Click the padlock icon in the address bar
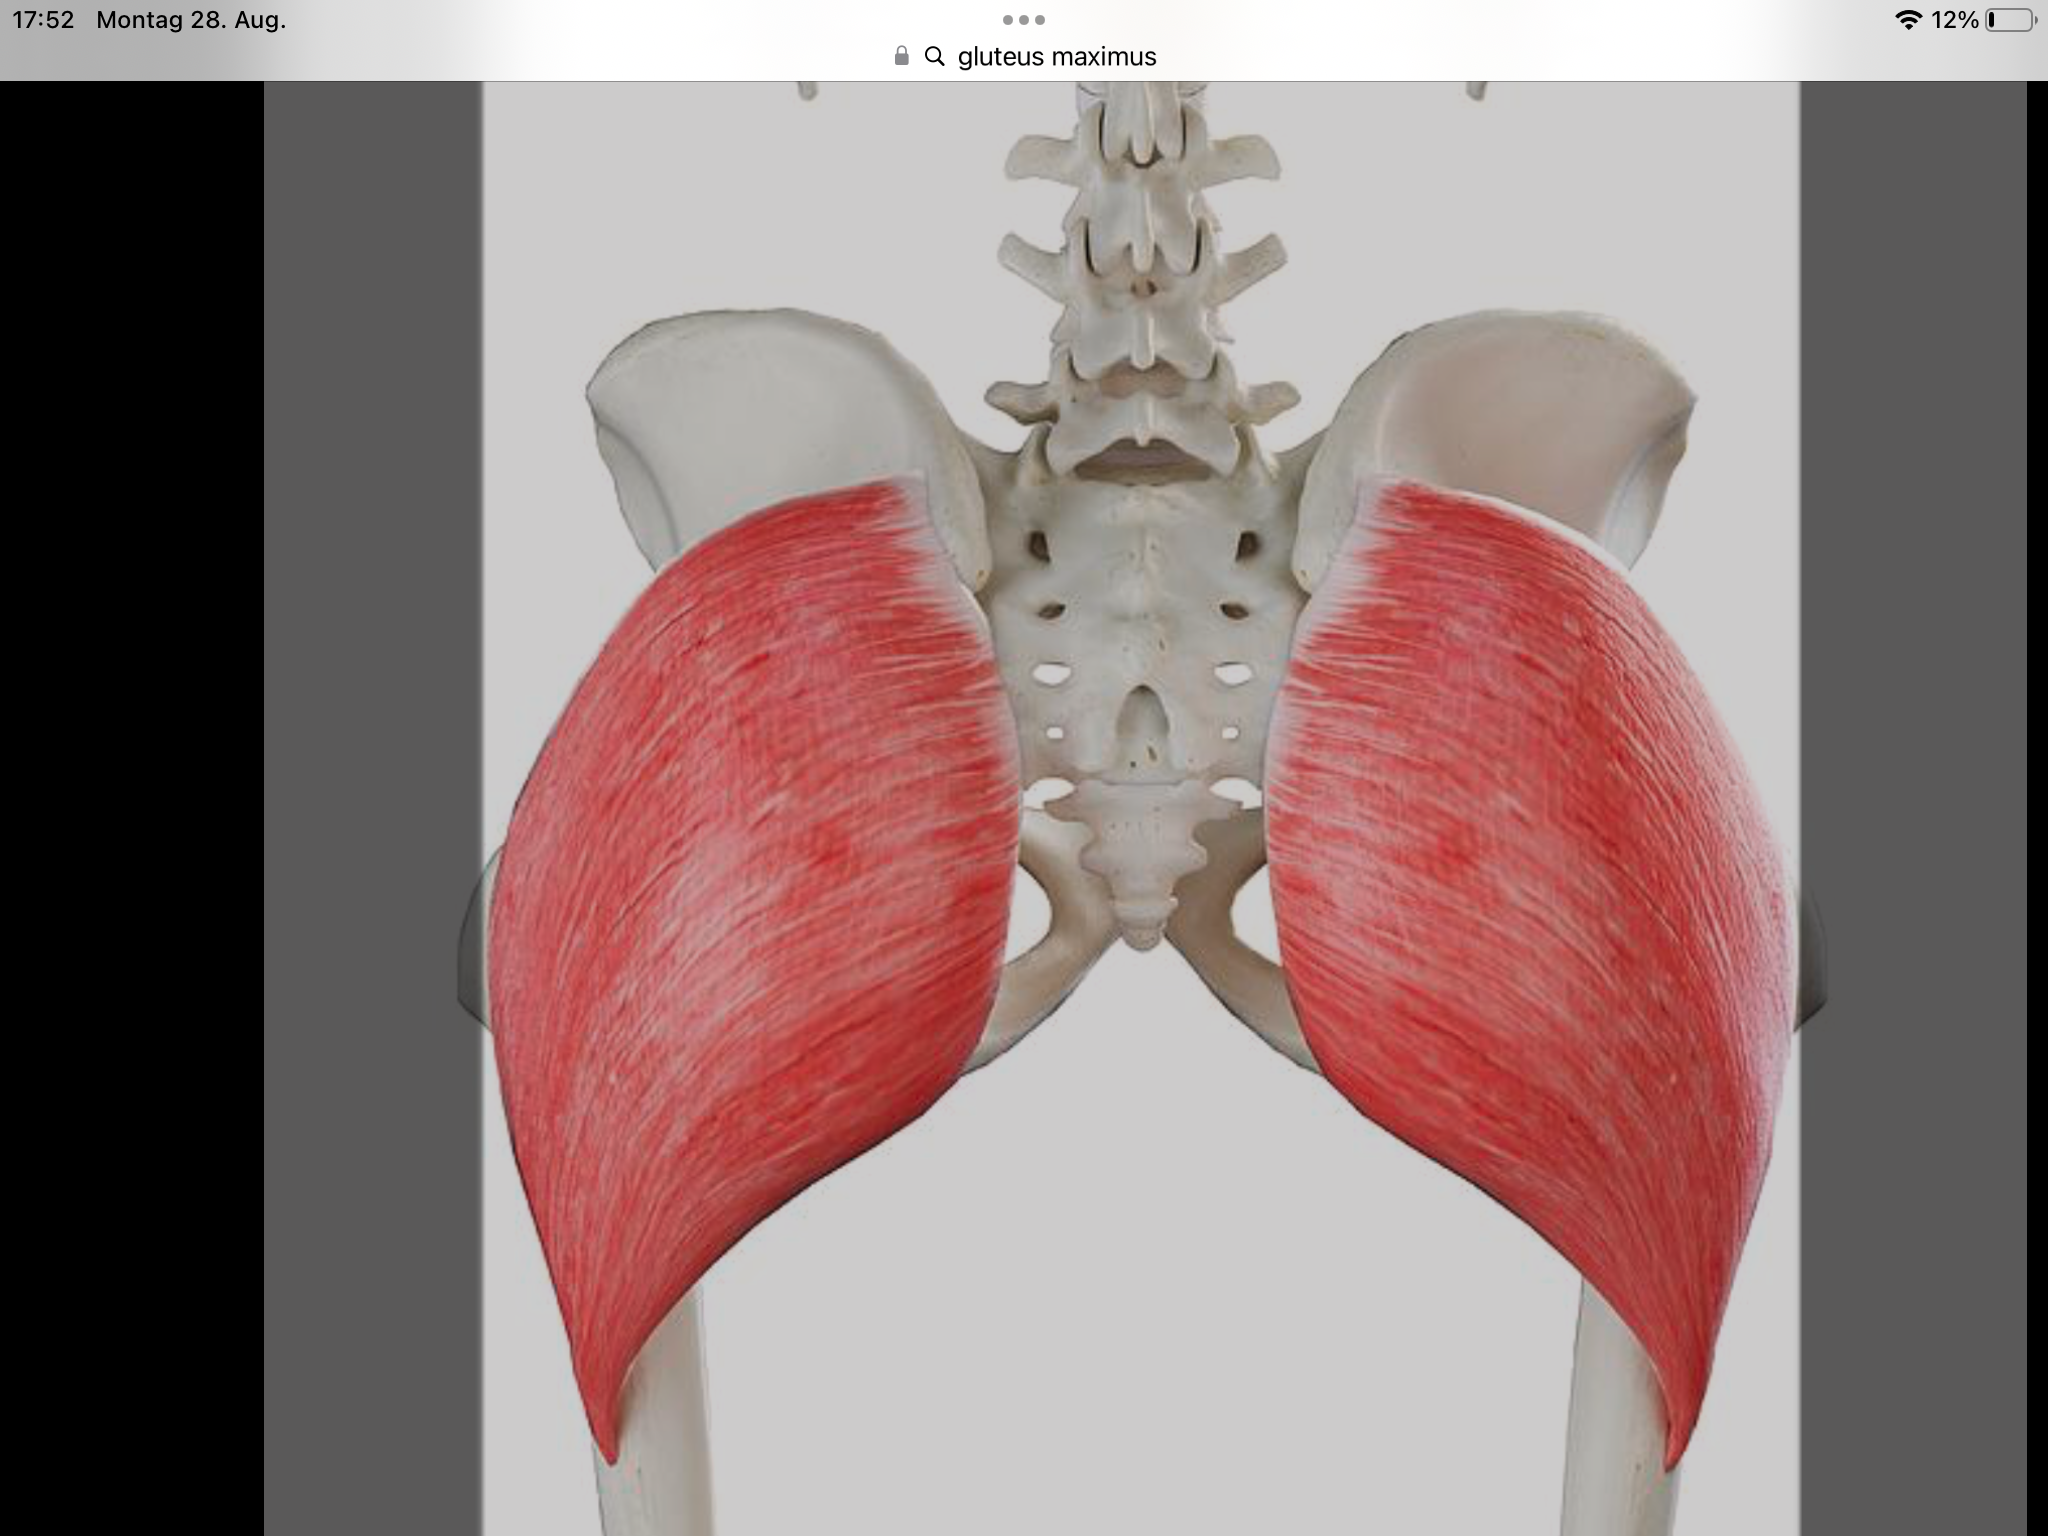This screenshot has height=1536, width=2048. (x=901, y=56)
